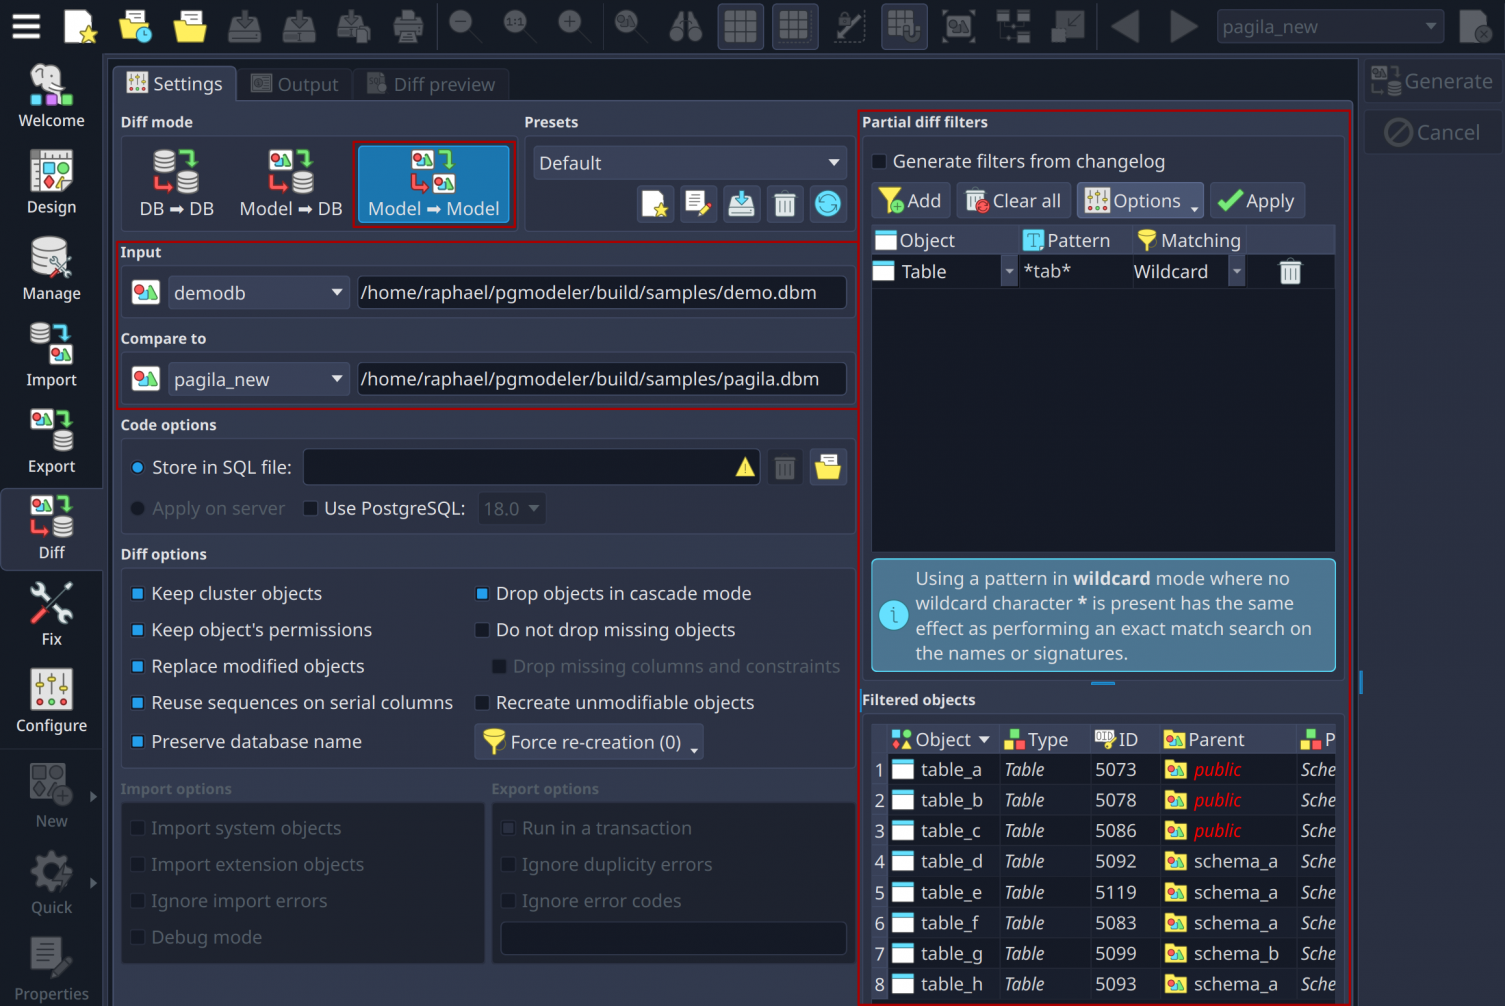Toggle Keep cluster objects checkbox
Viewport: 1505px width, 1006px height.
click(139, 594)
